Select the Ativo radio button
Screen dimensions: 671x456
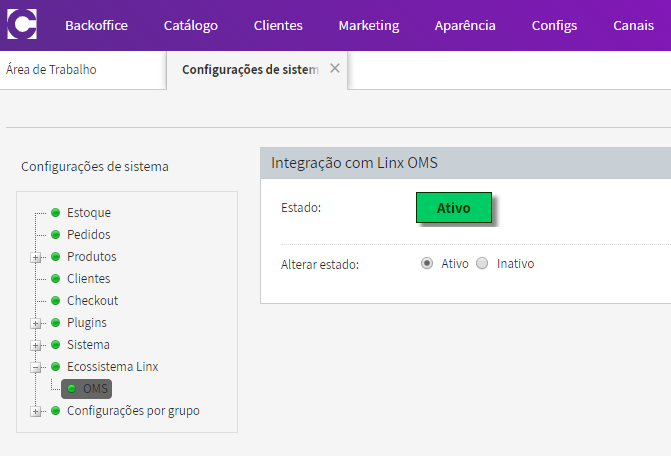click(x=427, y=263)
